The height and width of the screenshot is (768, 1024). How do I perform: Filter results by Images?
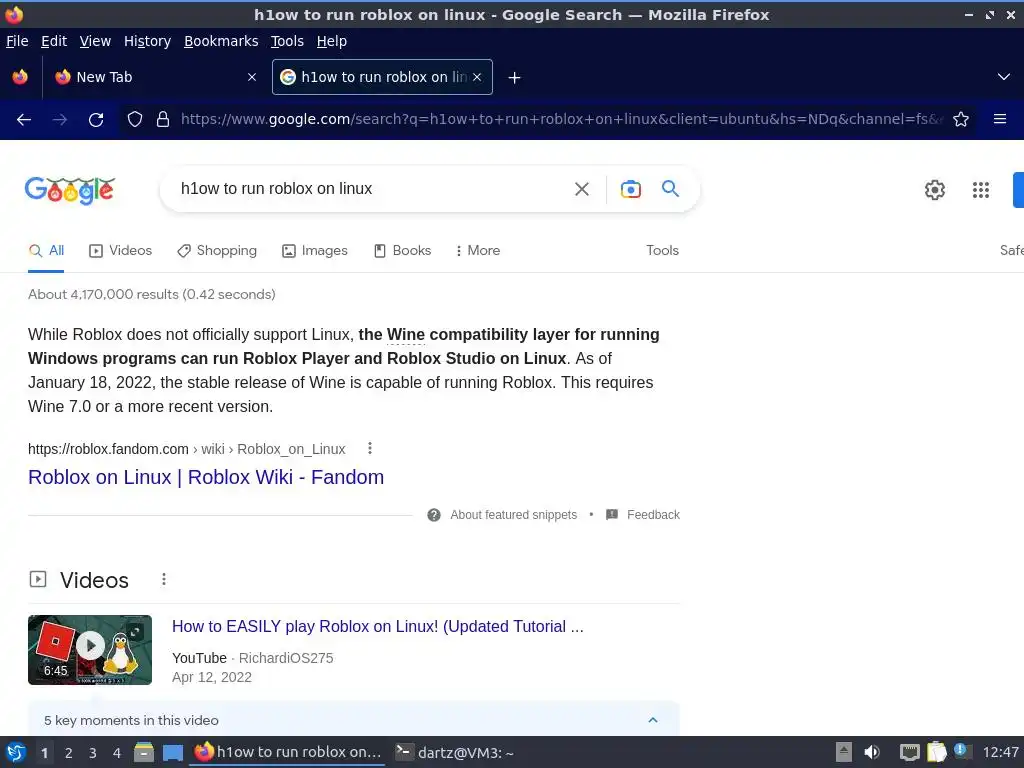click(315, 251)
